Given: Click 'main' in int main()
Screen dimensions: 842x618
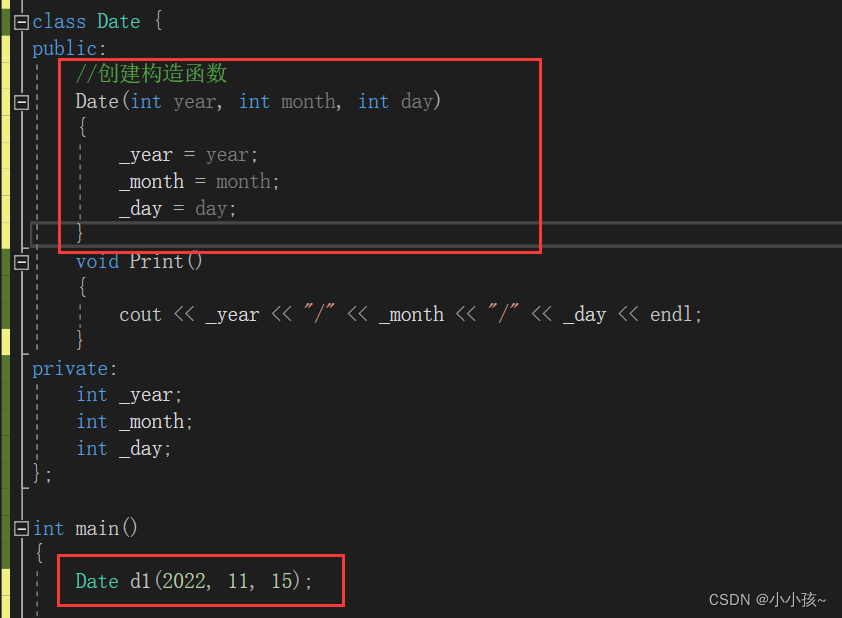Looking at the screenshot, I should [x=97, y=529].
